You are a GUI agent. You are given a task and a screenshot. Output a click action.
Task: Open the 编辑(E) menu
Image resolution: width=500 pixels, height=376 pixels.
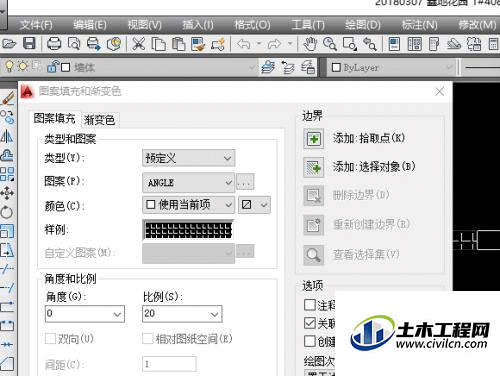(x=90, y=25)
